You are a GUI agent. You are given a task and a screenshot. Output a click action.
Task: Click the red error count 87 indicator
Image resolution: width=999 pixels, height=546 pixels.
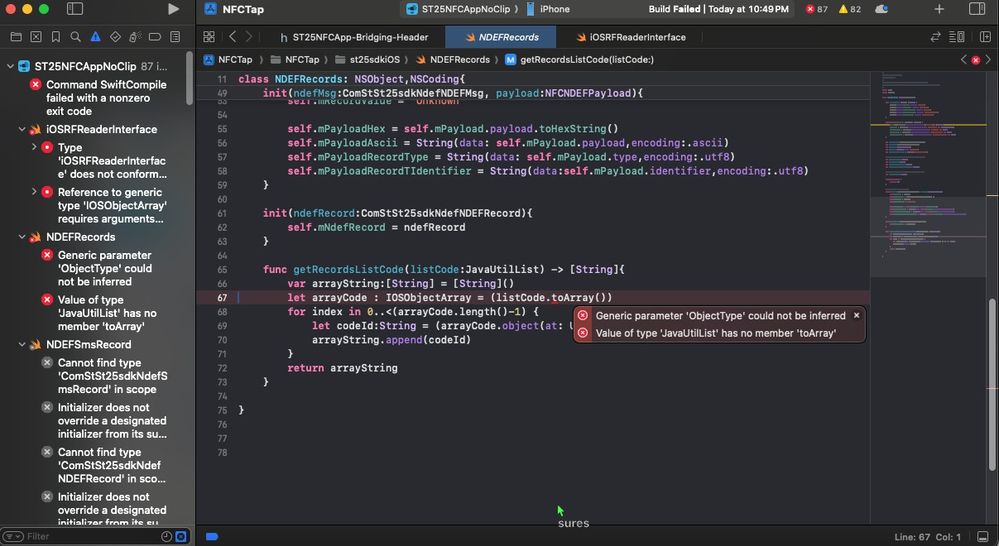coord(816,9)
